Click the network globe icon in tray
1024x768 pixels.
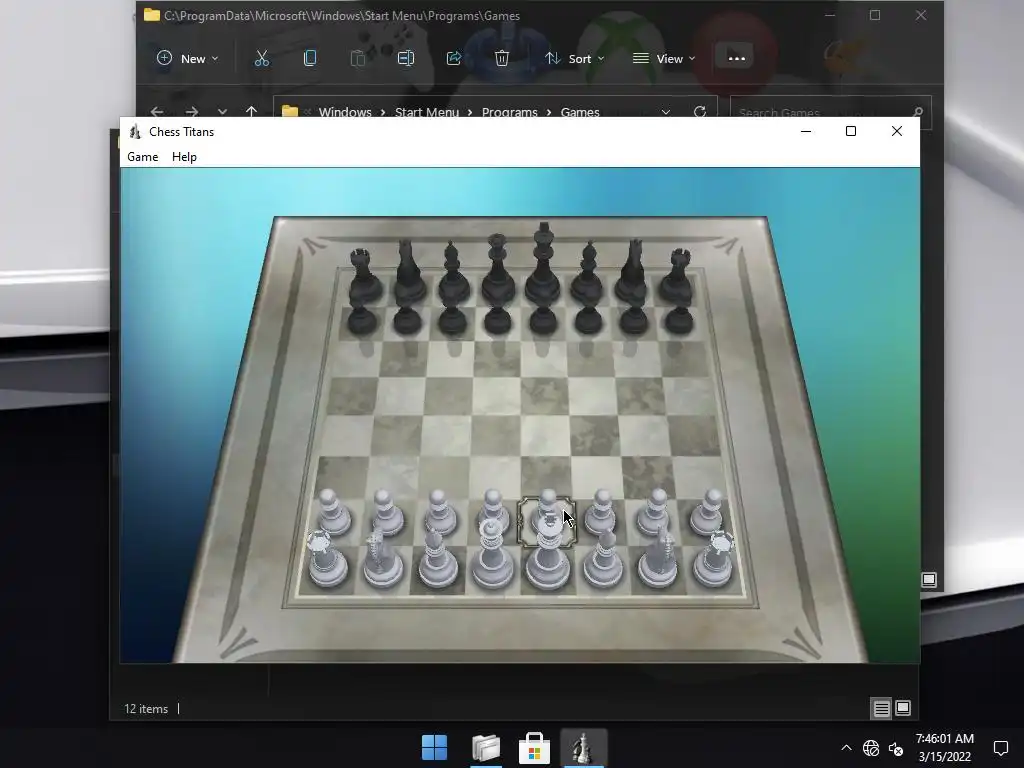pyautogui.click(x=871, y=748)
